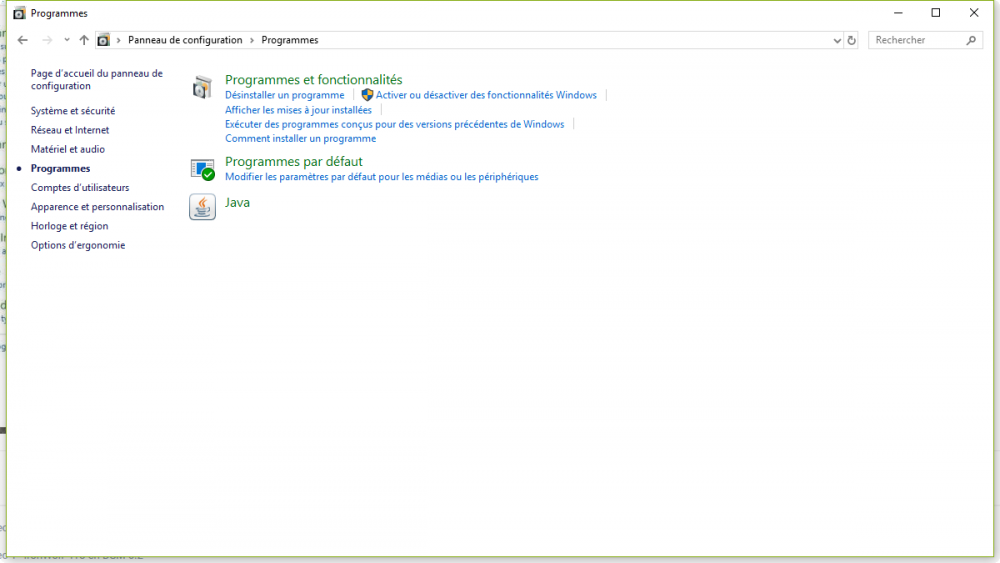This screenshot has height=563, width=1000.
Task: Open Apparence et personnalisation category
Action: pyautogui.click(x=97, y=207)
